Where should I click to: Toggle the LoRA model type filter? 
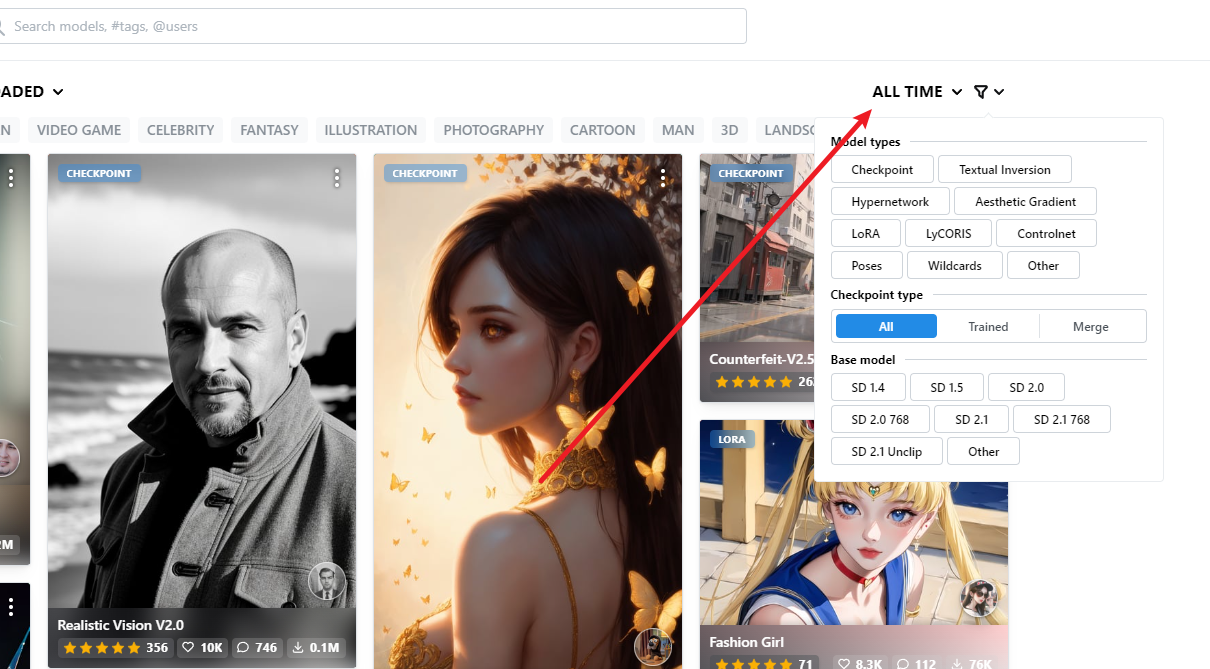point(865,233)
